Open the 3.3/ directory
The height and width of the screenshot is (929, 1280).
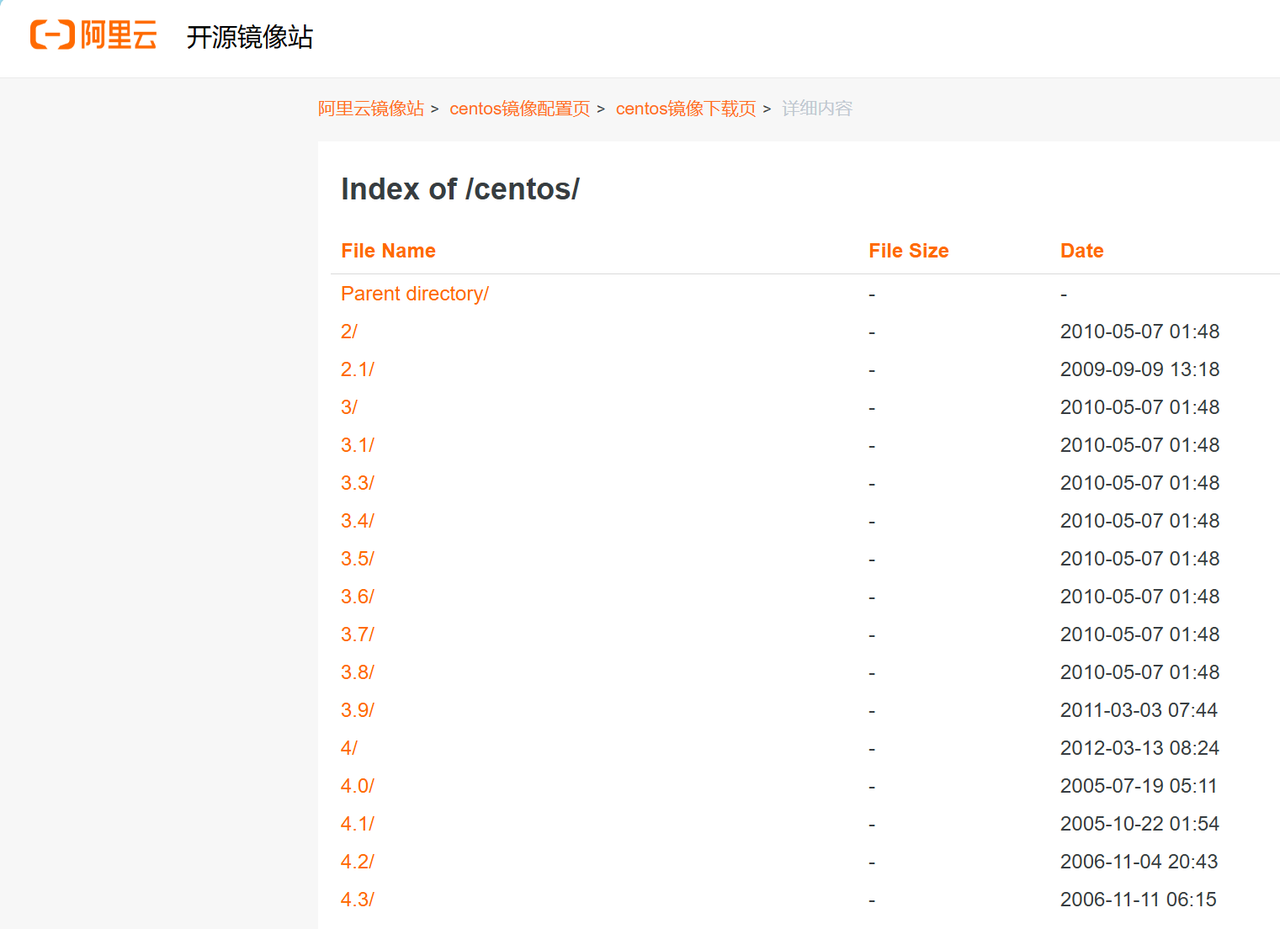point(358,483)
